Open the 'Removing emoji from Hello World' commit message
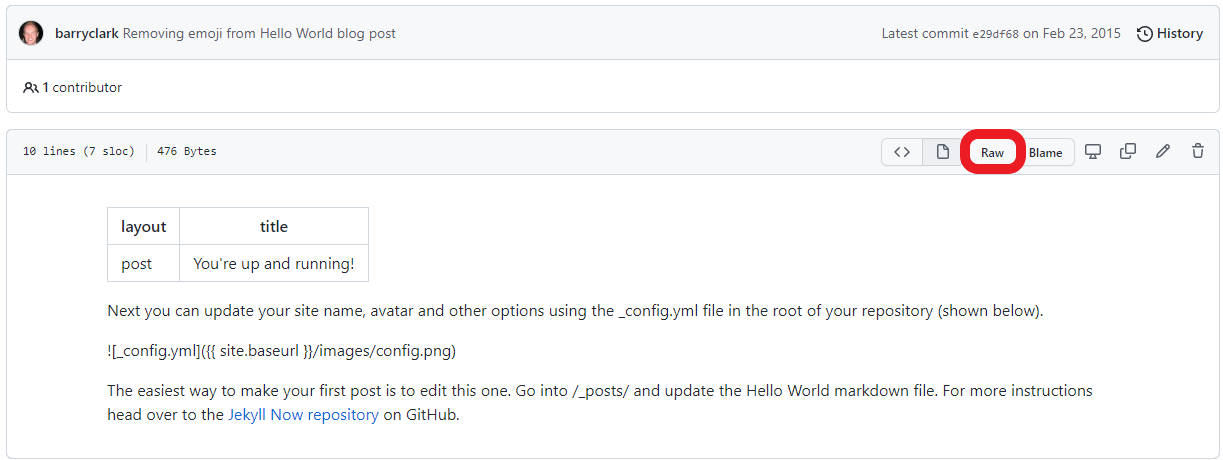1223x460 pixels. (x=259, y=33)
